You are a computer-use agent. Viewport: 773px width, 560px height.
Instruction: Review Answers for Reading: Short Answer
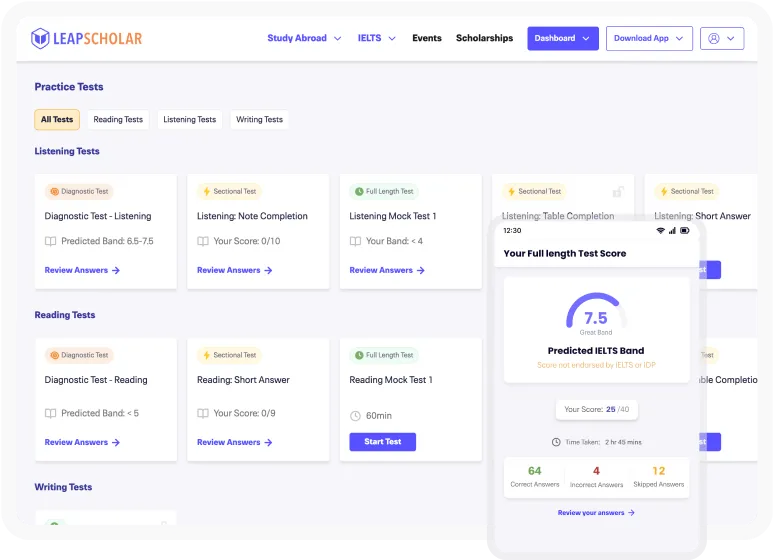235,442
